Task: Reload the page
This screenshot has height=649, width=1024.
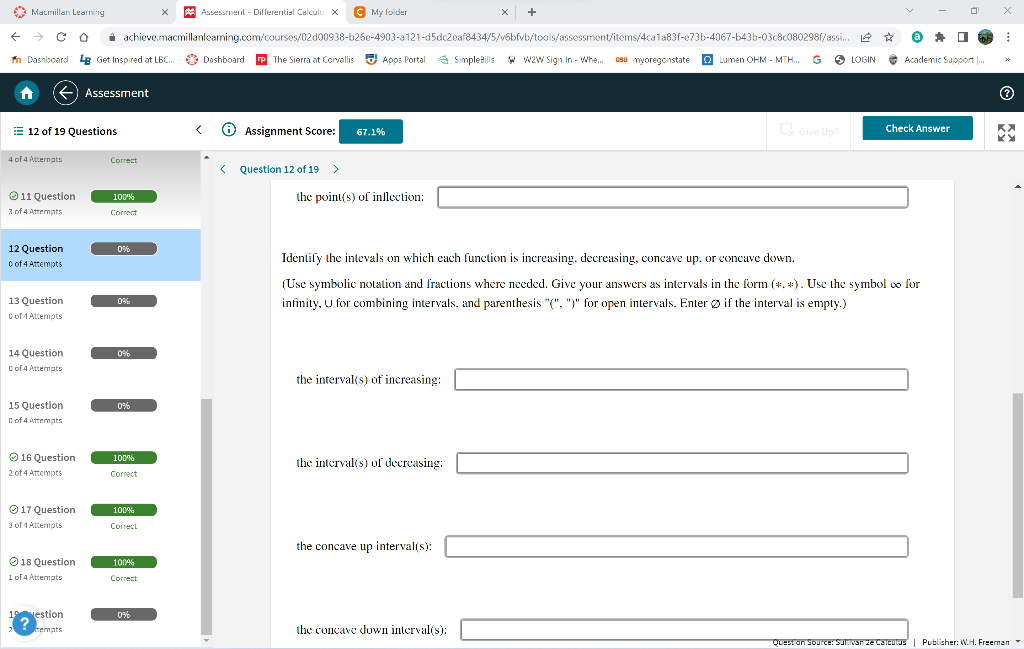Action: (61, 37)
